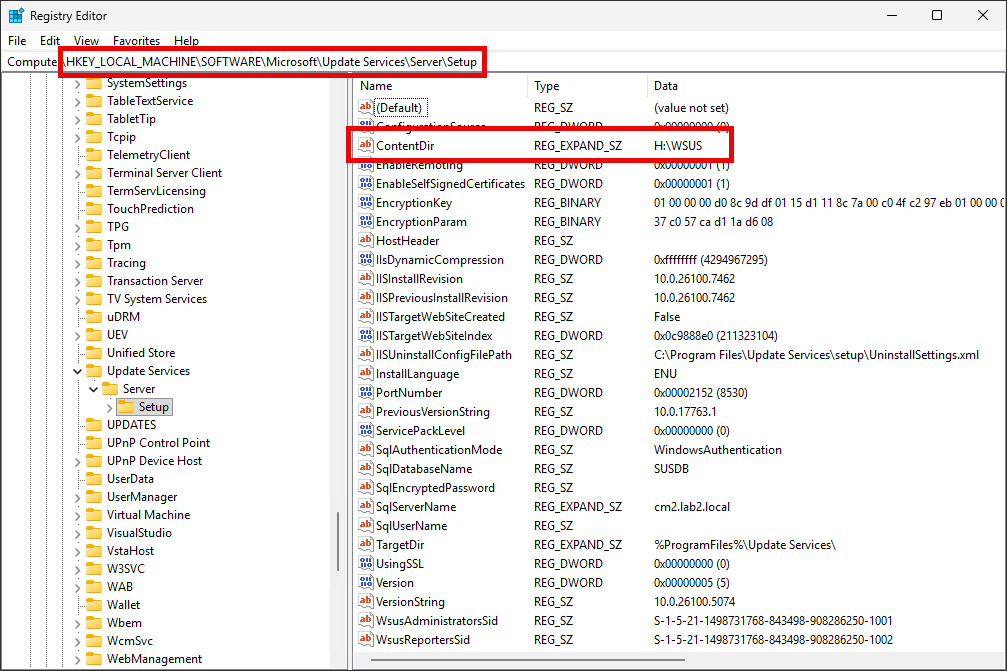Click the Registry Editor icon in the title bar

[x=16, y=15]
